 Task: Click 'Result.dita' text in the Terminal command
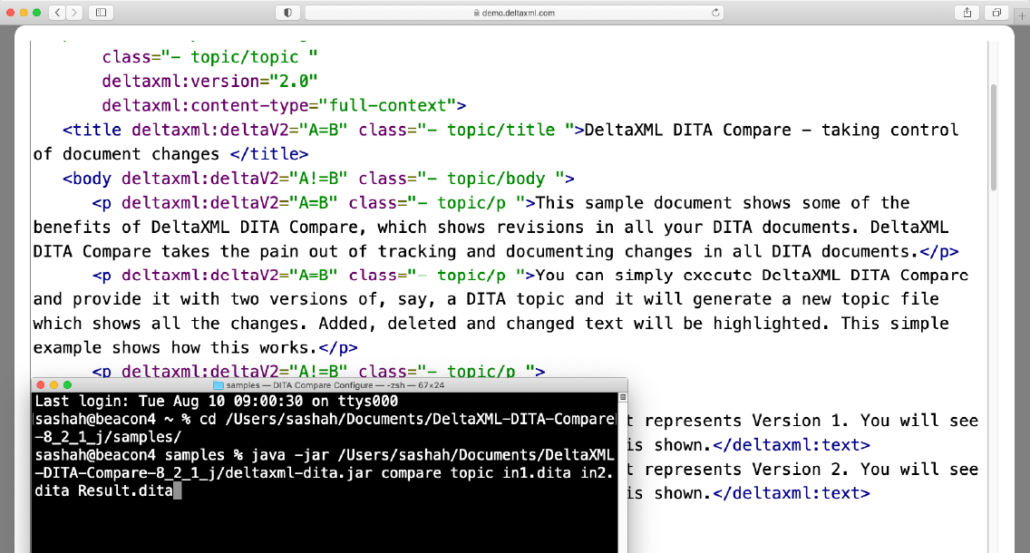pyautogui.click(x=125, y=491)
